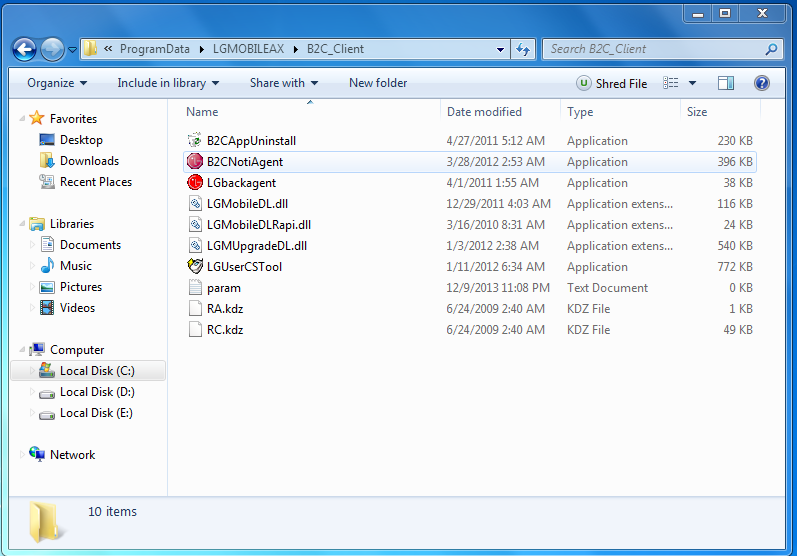Image resolution: width=797 pixels, height=556 pixels.
Task: Expand the Network tree node
Action: click(x=22, y=454)
